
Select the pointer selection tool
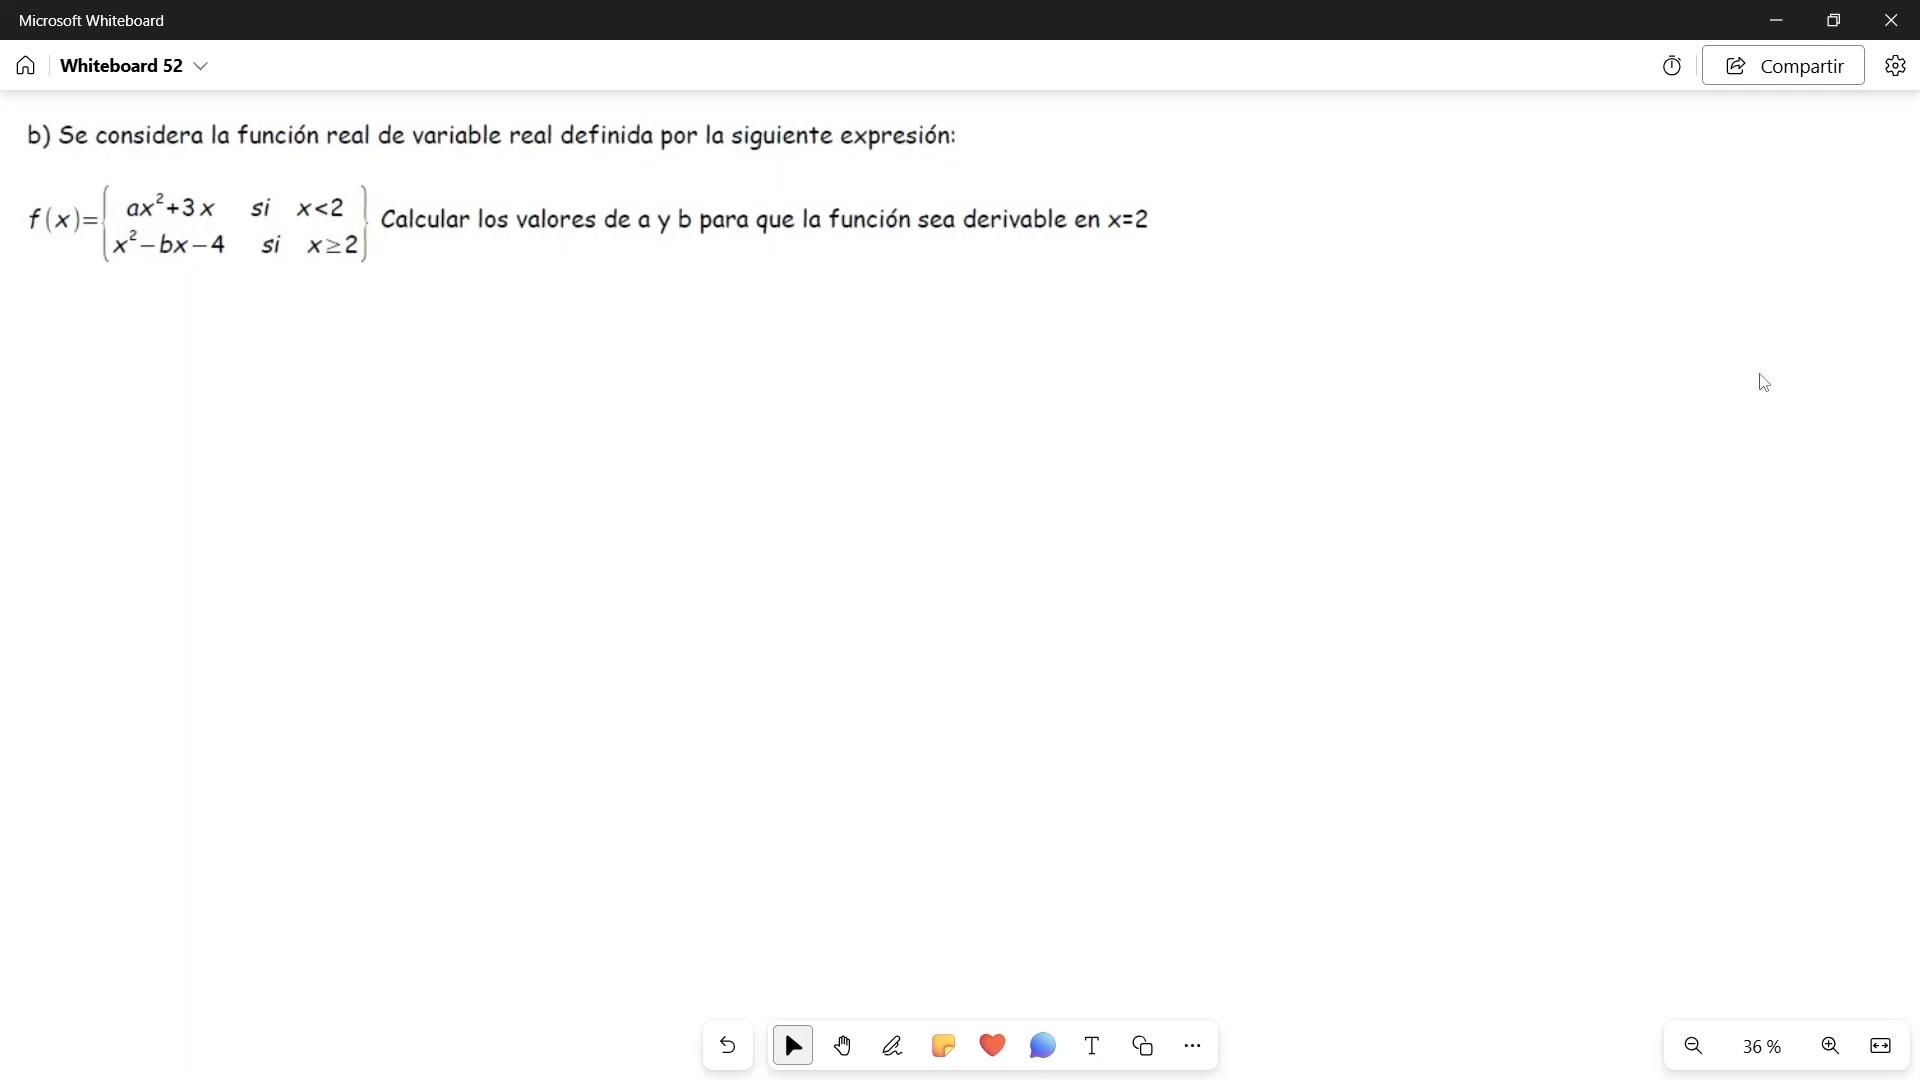[793, 1046]
